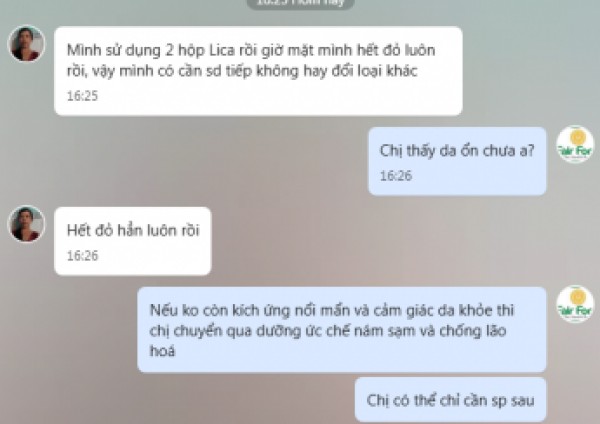Image resolution: width=600 pixels, height=424 pixels.
Task: Select the message "Hết đỏ hẳn luôn rồi"
Action: tap(133, 241)
